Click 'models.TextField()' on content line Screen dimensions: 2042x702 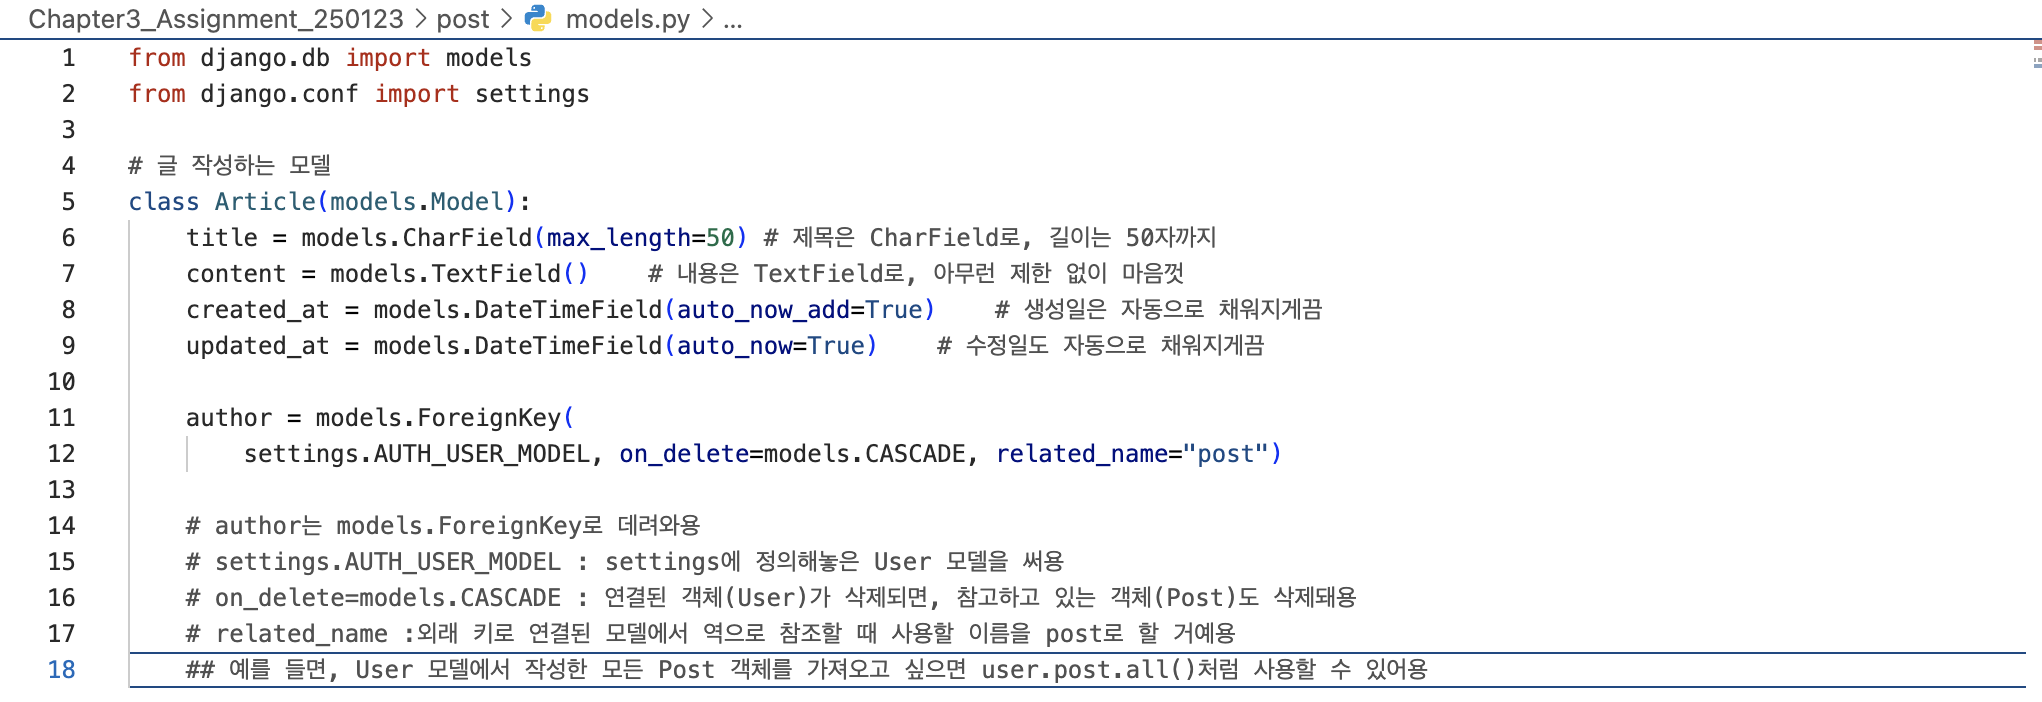coord(459,274)
